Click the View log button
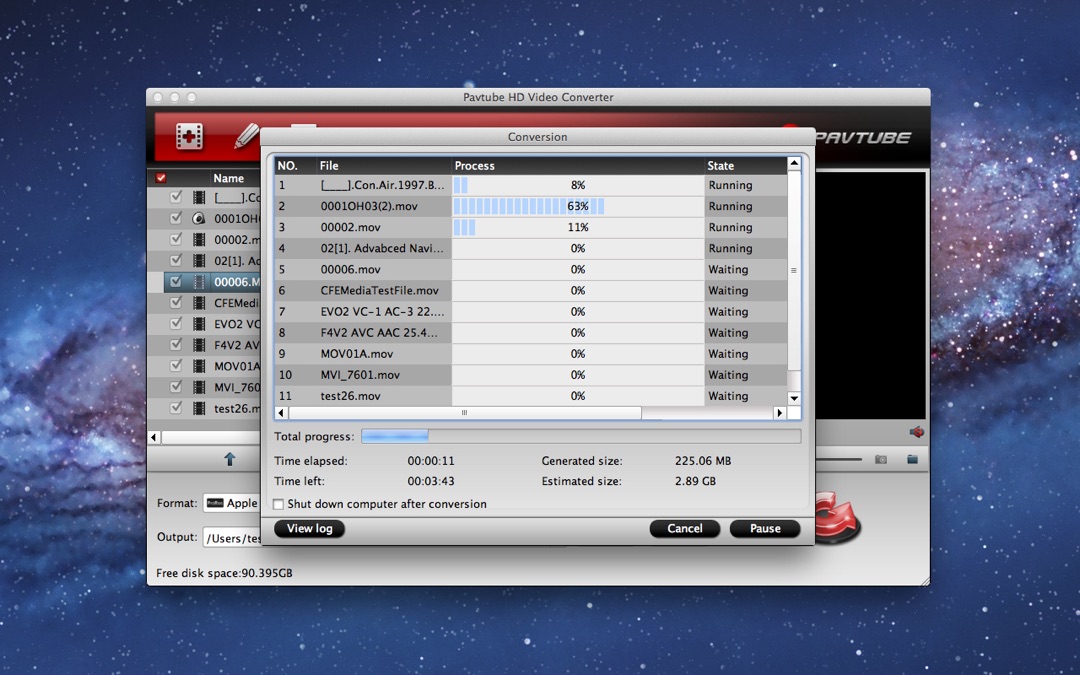 tap(309, 528)
